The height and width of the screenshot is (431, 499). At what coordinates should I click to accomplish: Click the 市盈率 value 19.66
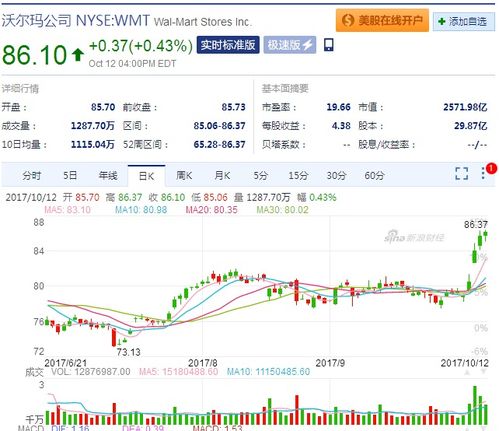pyautogui.click(x=338, y=107)
